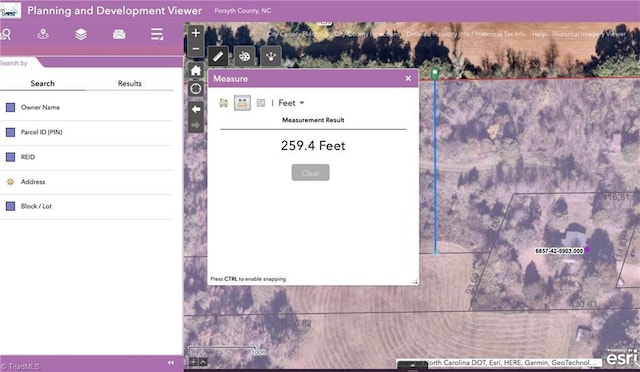Open the search widget magnifier icon
Image resolution: width=640 pixels, height=372 pixels.
[6, 35]
